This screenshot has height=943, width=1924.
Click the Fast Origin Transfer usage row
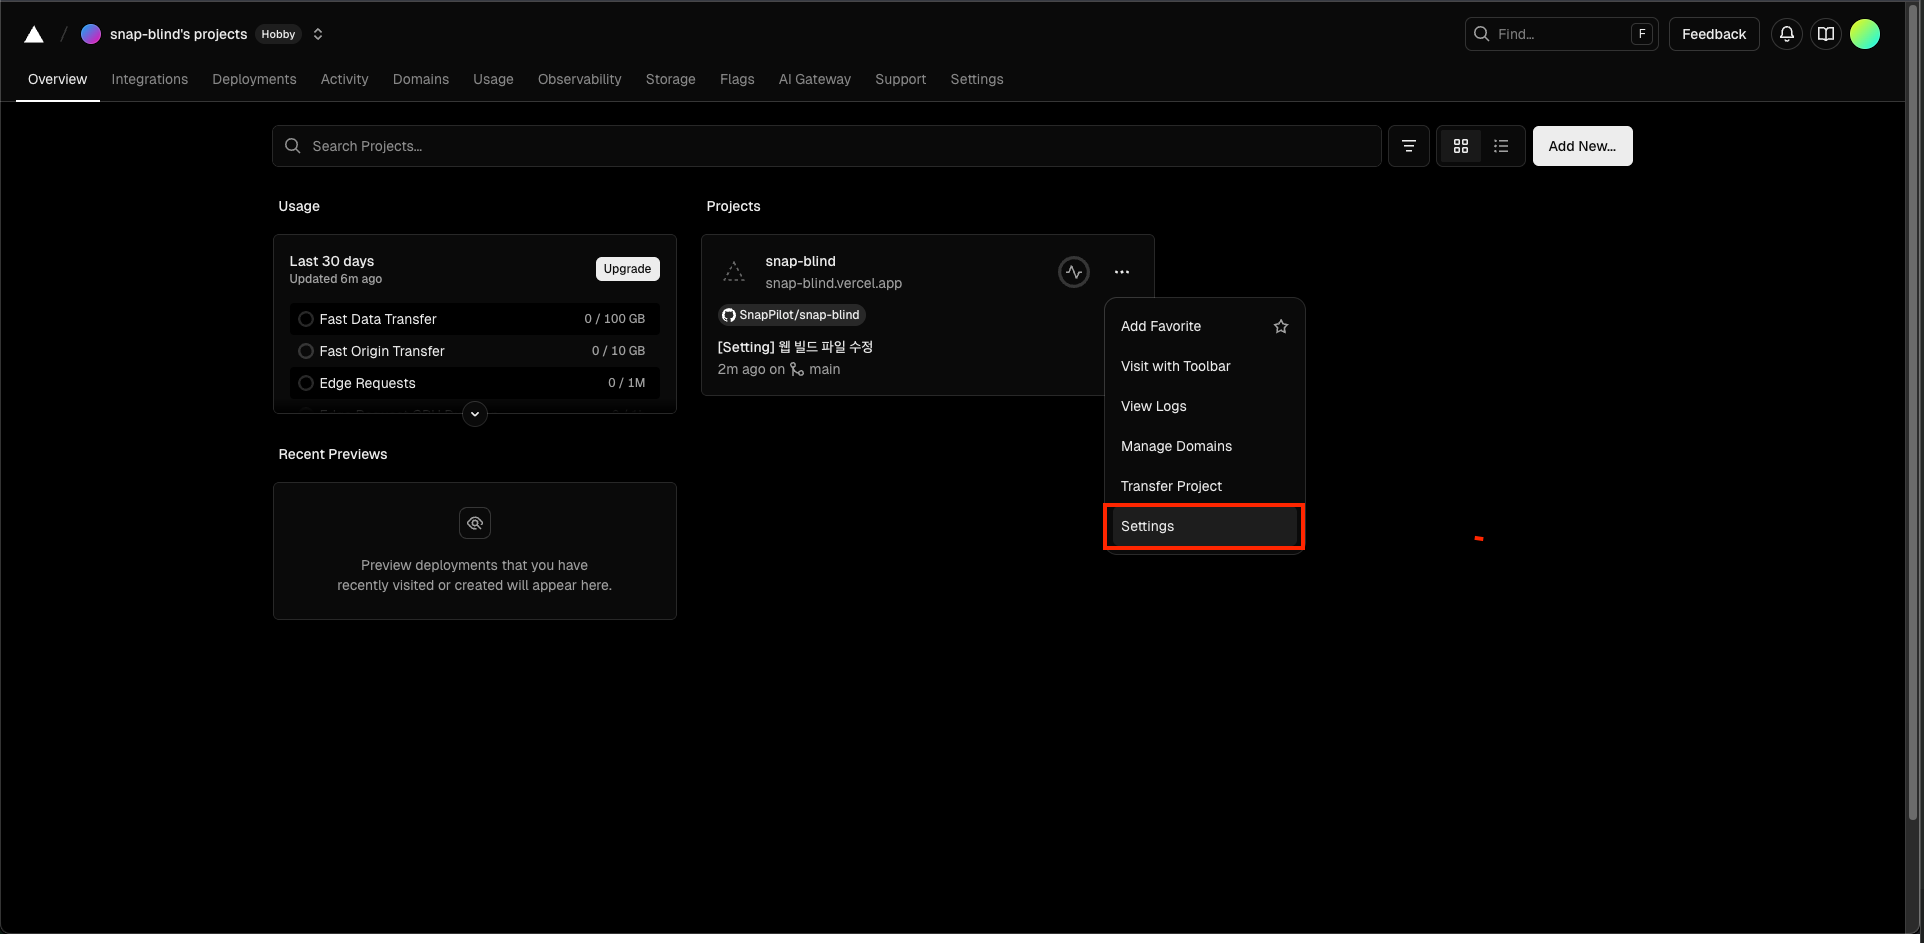[x=474, y=351]
